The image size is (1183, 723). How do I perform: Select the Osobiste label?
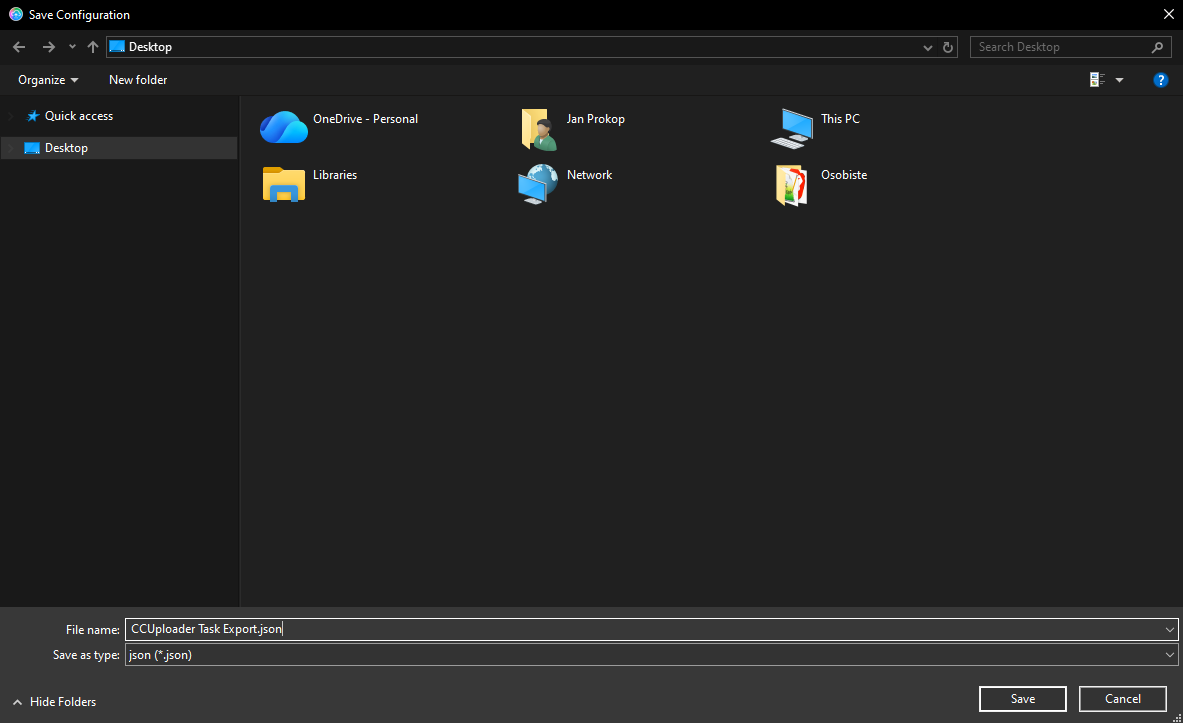coord(843,174)
